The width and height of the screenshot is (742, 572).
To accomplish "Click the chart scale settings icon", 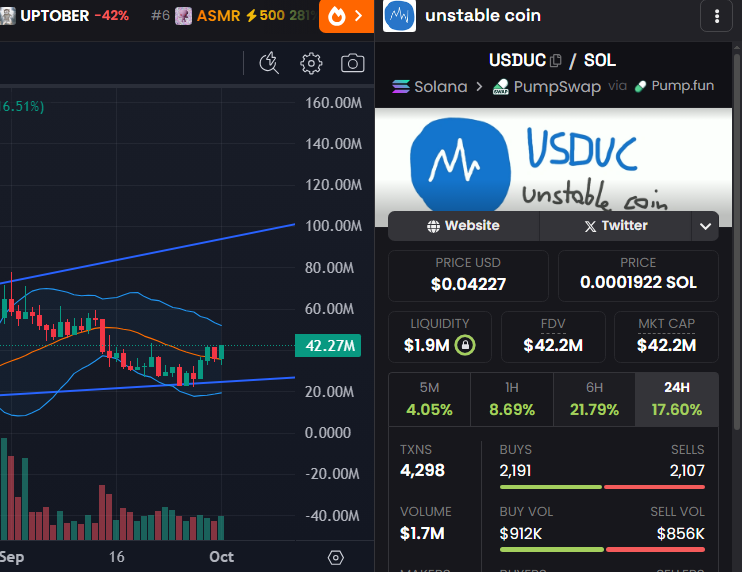I will (336, 557).
